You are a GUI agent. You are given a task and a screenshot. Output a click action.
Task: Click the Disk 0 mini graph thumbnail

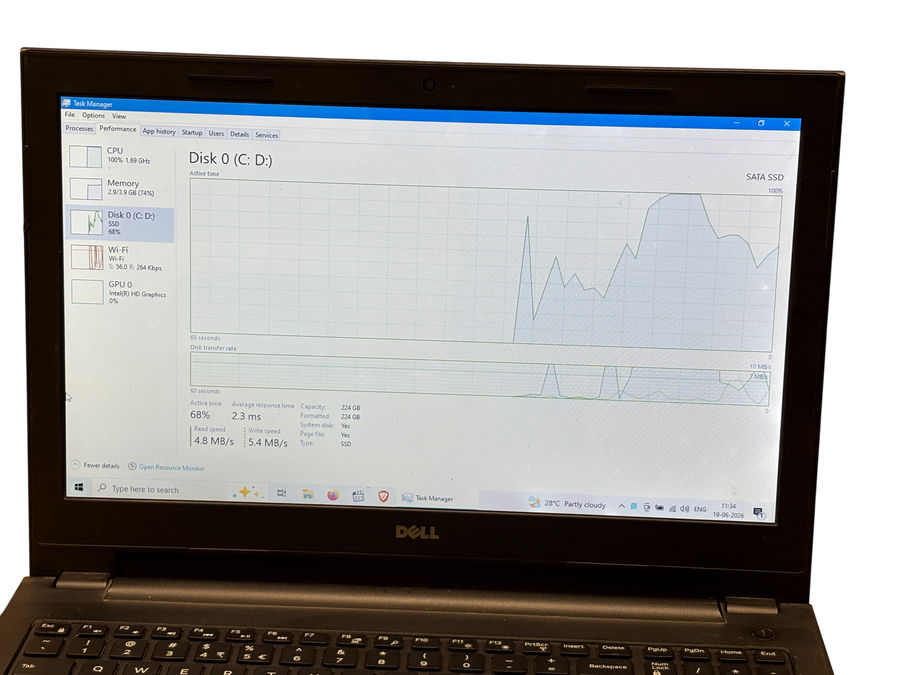tap(87, 222)
